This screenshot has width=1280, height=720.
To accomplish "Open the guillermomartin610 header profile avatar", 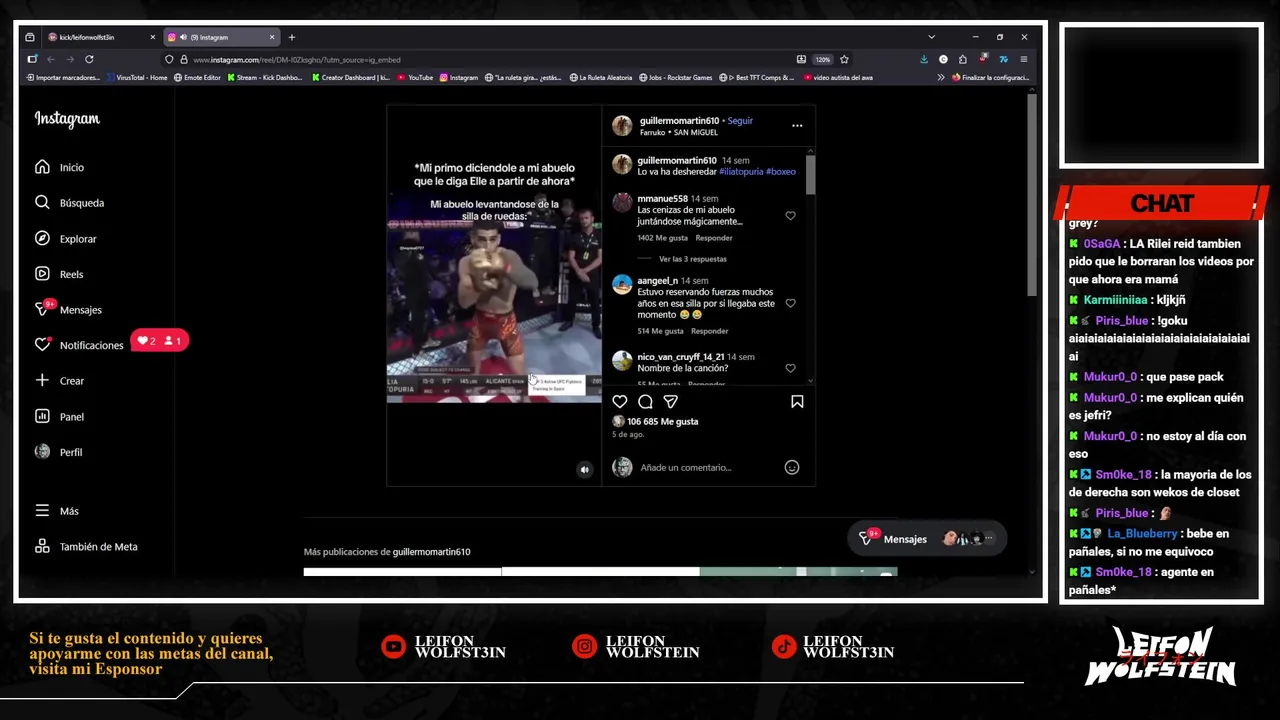I will point(622,126).
